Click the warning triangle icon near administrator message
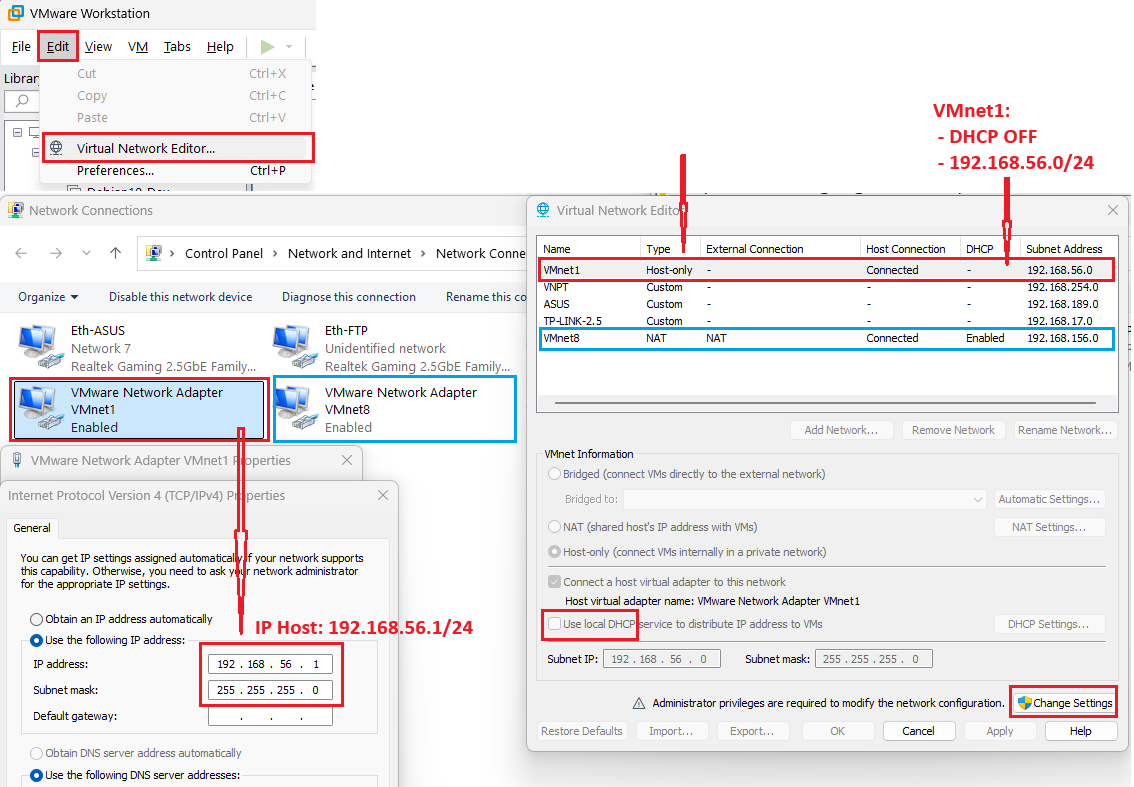Screen dimensions: 1134x787 (x=639, y=703)
